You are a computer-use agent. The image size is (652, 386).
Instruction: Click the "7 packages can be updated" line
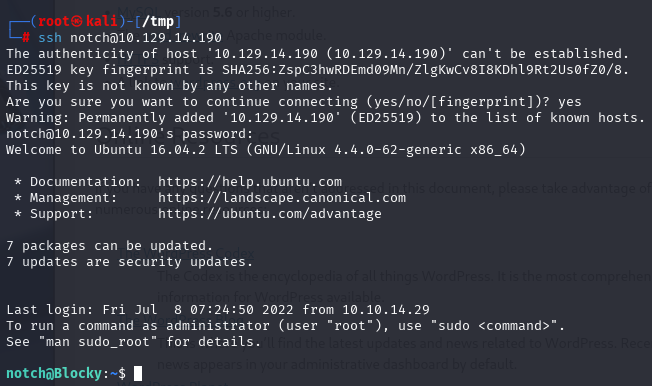coord(110,246)
